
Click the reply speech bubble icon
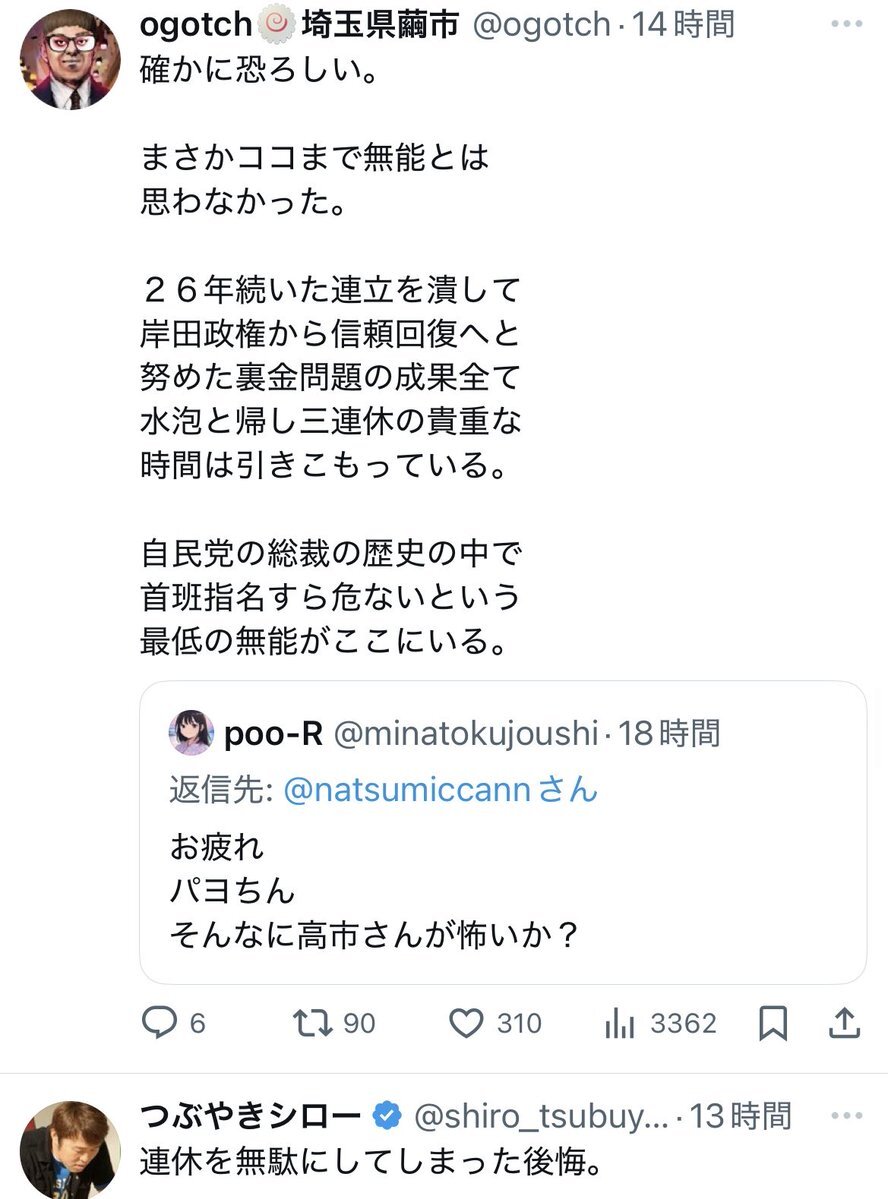click(x=161, y=1023)
